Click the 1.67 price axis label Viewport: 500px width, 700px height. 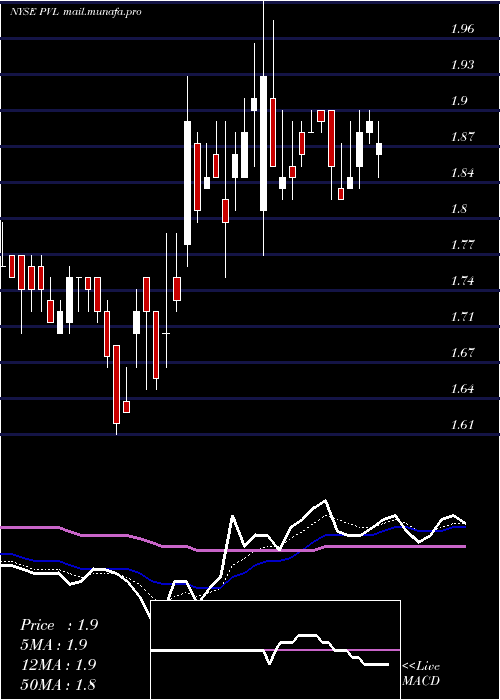pyautogui.click(x=462, y=353)
